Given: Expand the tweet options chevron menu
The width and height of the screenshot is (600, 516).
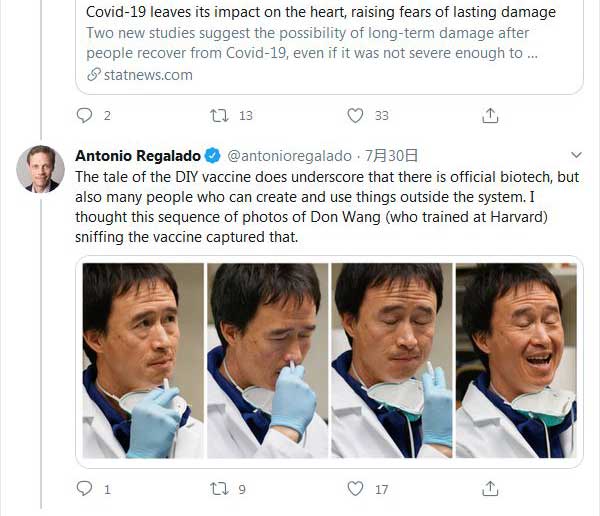Looking at the screenshot, I should (x=576, y=156).
